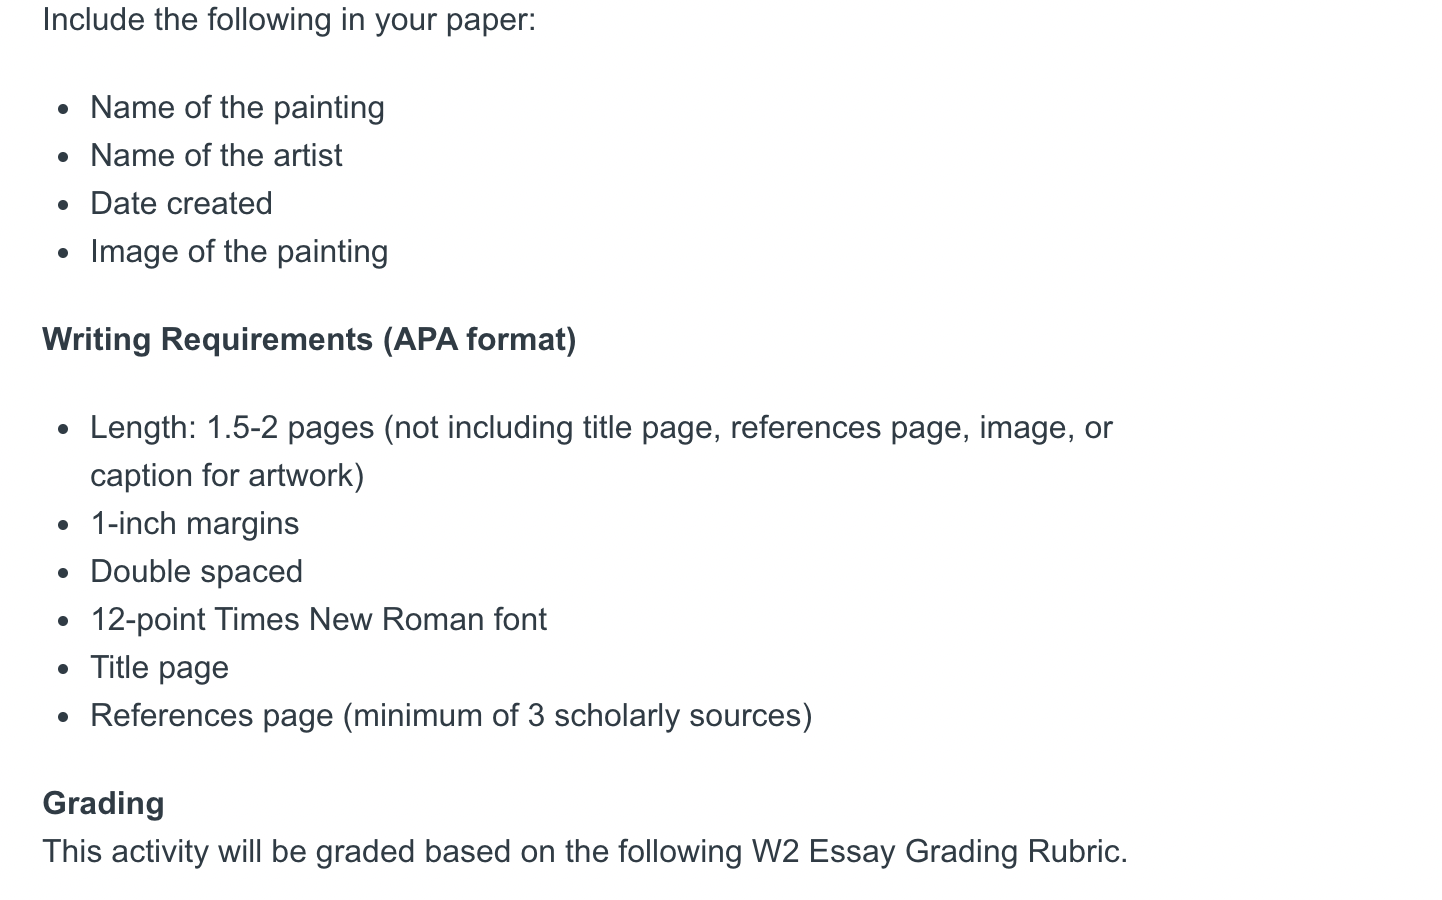Image resolution: width=1442 pixels, height=900 pixels.
Task: Open the 'W2 Essay Grading Rubric' text
Action: [935, 852]
